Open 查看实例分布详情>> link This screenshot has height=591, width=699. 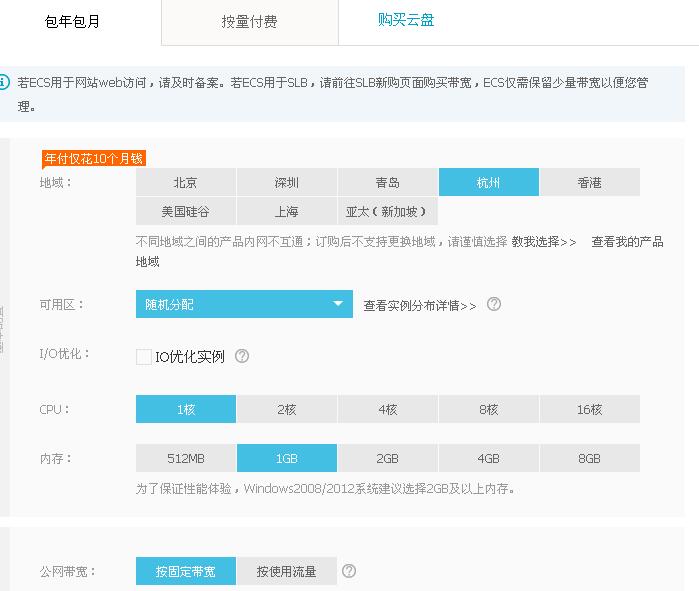(420, 305)
